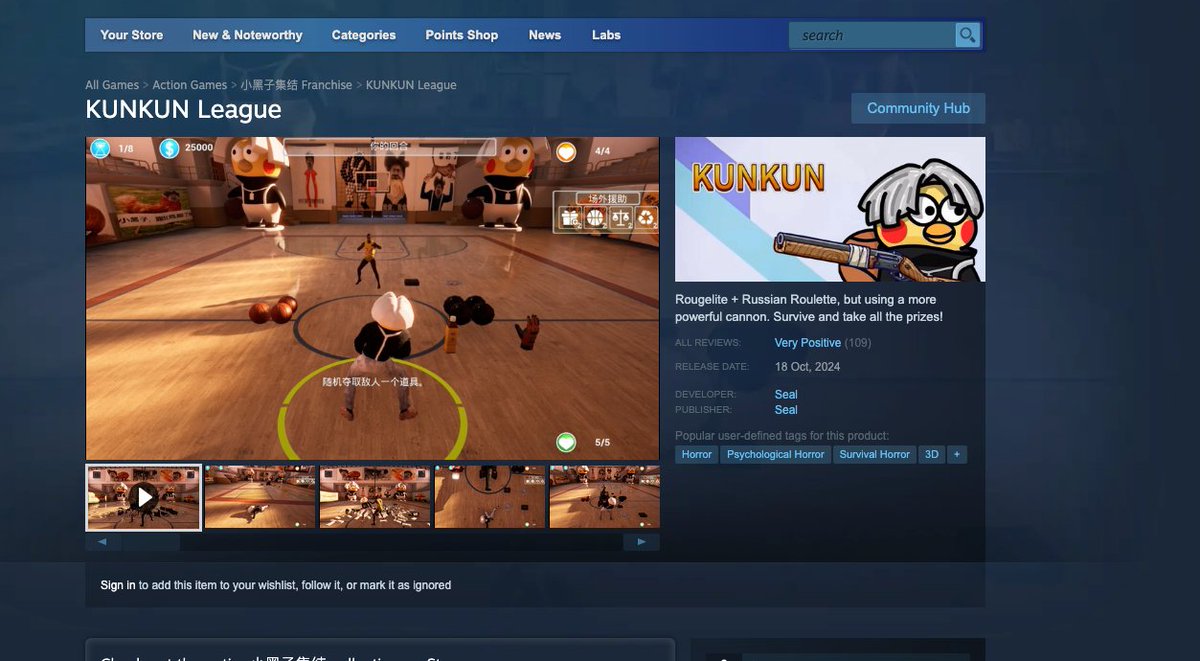
Task: Focus the store search field
Action: [872, 35]
